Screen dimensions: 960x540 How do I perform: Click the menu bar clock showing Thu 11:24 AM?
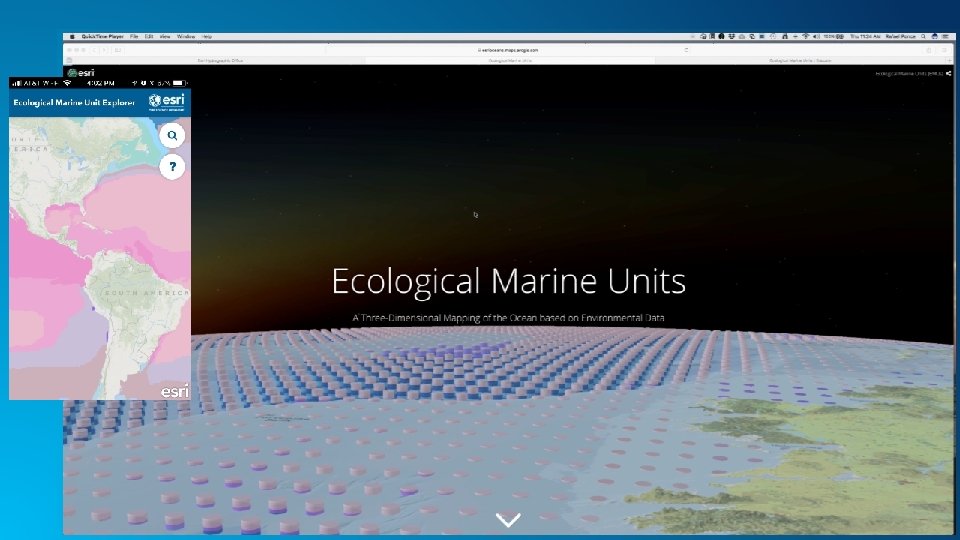[865, 37]
